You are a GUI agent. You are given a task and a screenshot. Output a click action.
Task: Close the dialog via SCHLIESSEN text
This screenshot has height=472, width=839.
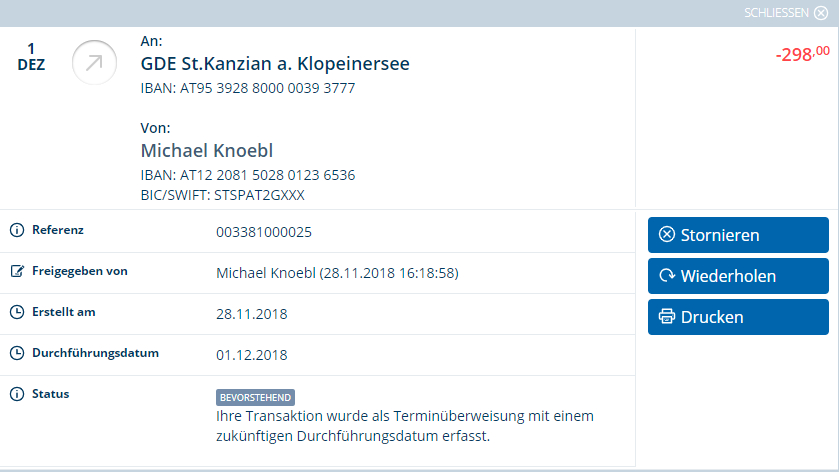[x=776, y=13]
